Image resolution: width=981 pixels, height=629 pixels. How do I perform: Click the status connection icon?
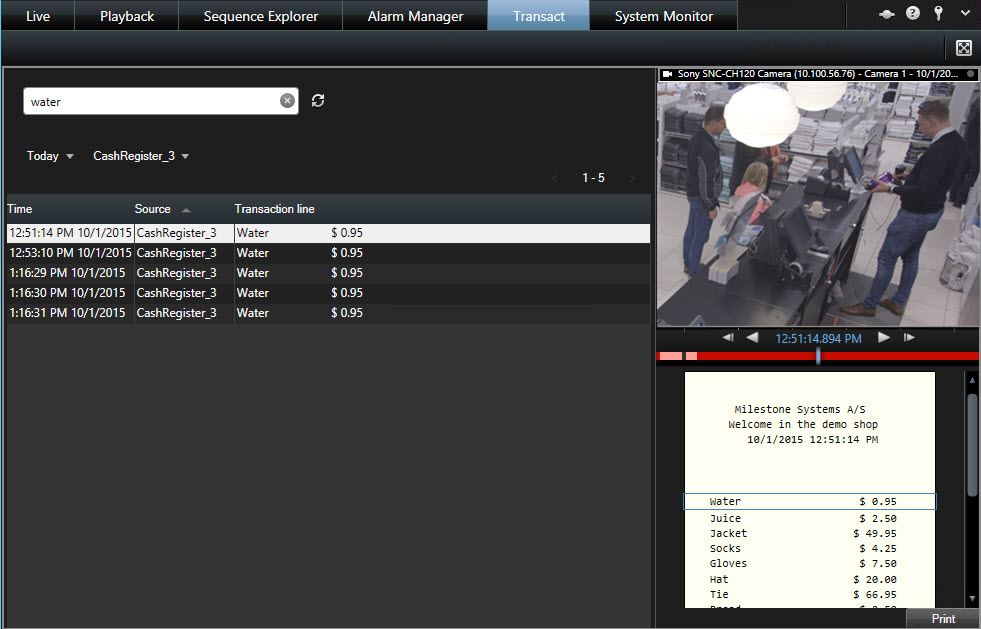tap(886, 14)
